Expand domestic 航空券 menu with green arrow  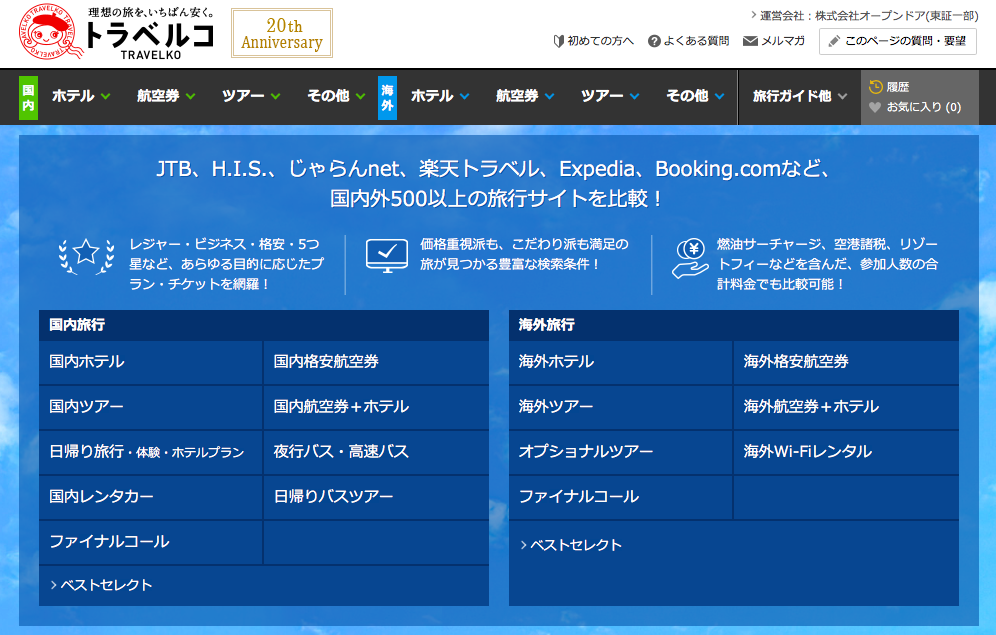[166, 96]
